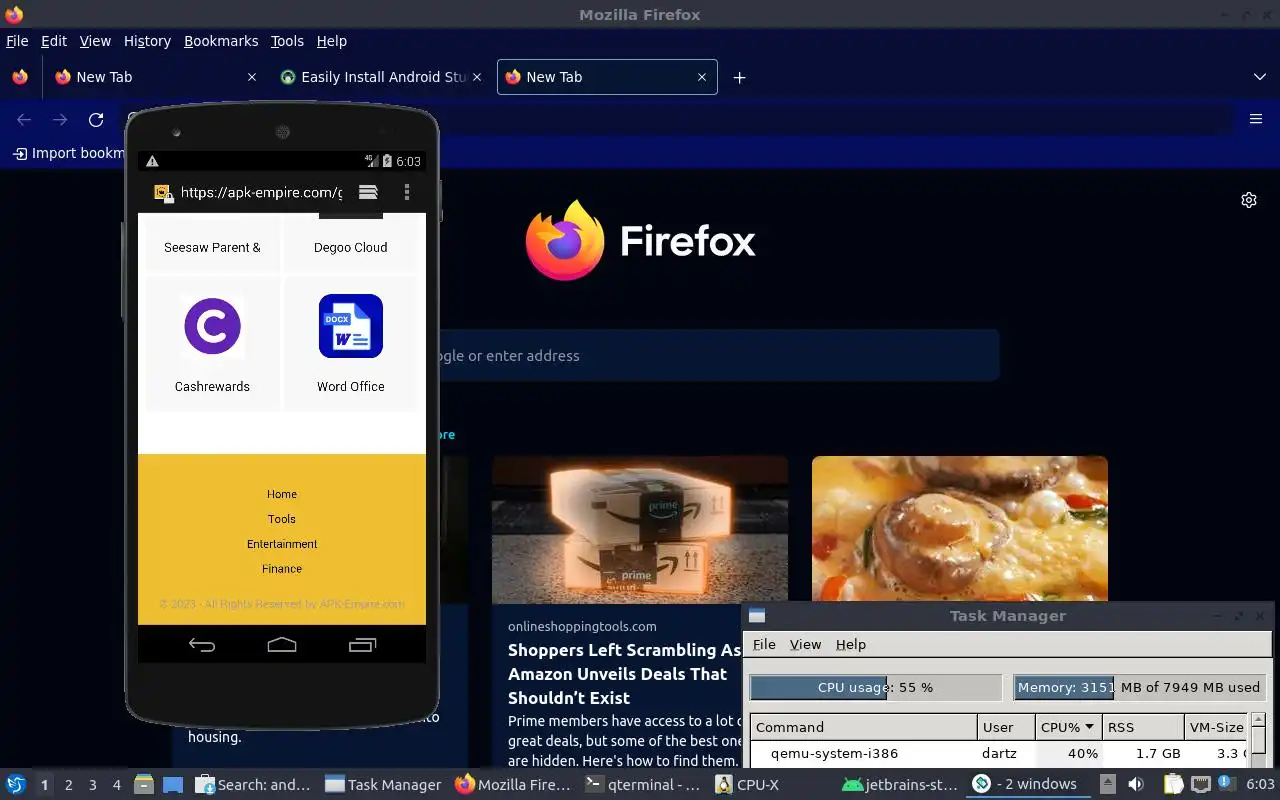This screenshot has width=1280, height=800.
Task: Open the mushroom dish article thumbnail
Action: coord(960,530)
